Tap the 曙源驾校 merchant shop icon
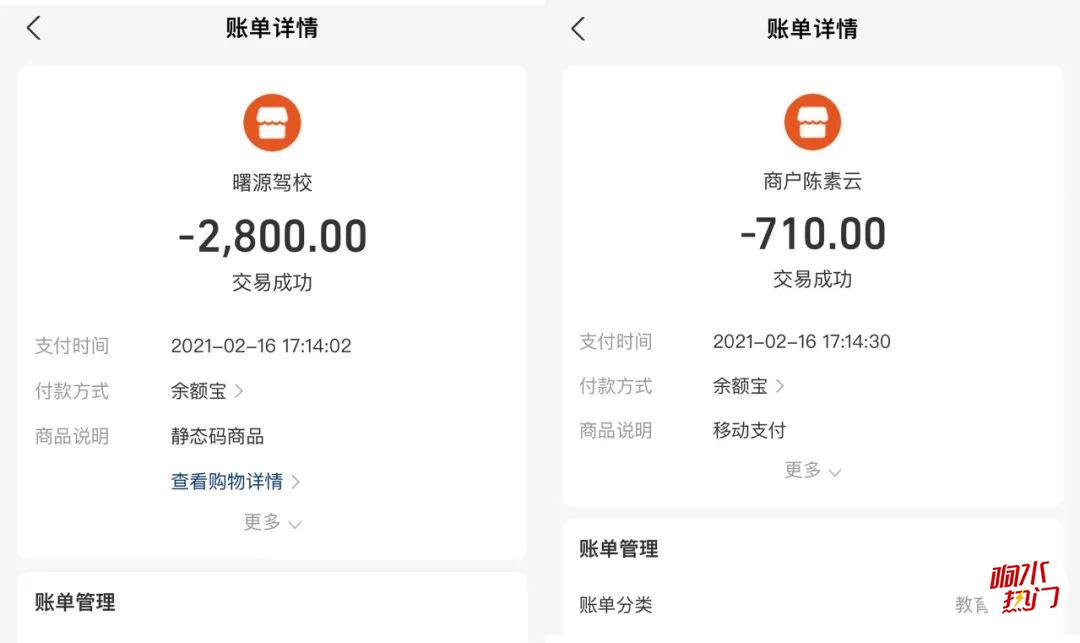This screenshot has height=643, width=1080. coord(272,123)
